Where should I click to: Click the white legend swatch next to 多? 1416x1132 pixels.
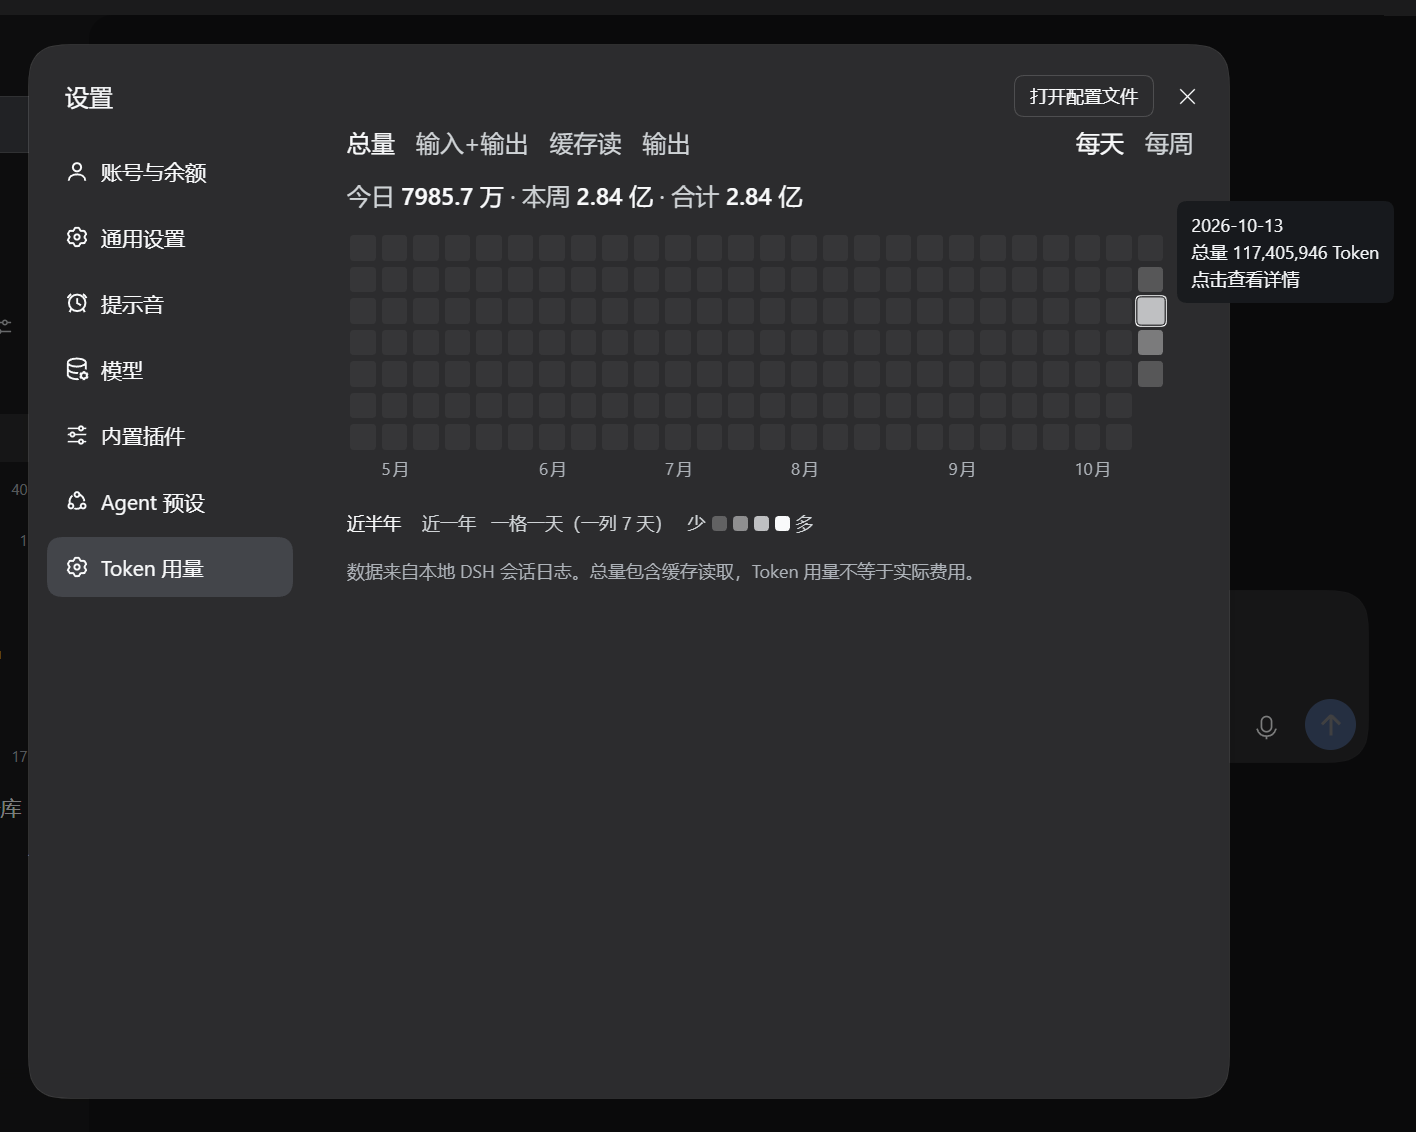point(782,523)
